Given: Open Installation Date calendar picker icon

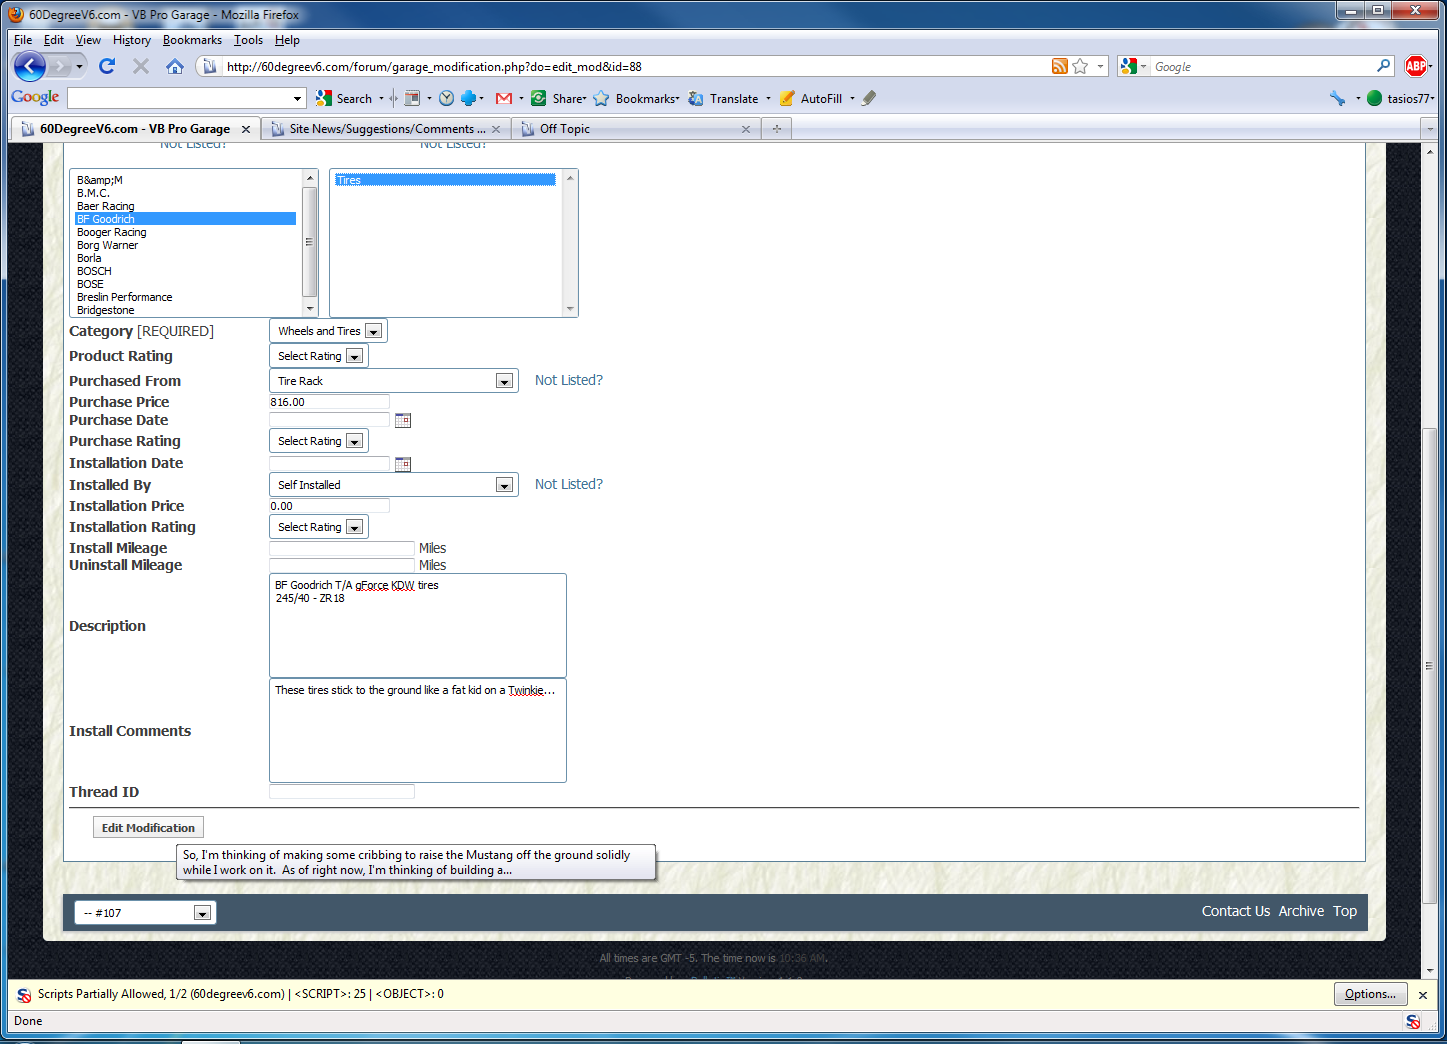Looking at the screenshot, I should [x=403, y=464].
